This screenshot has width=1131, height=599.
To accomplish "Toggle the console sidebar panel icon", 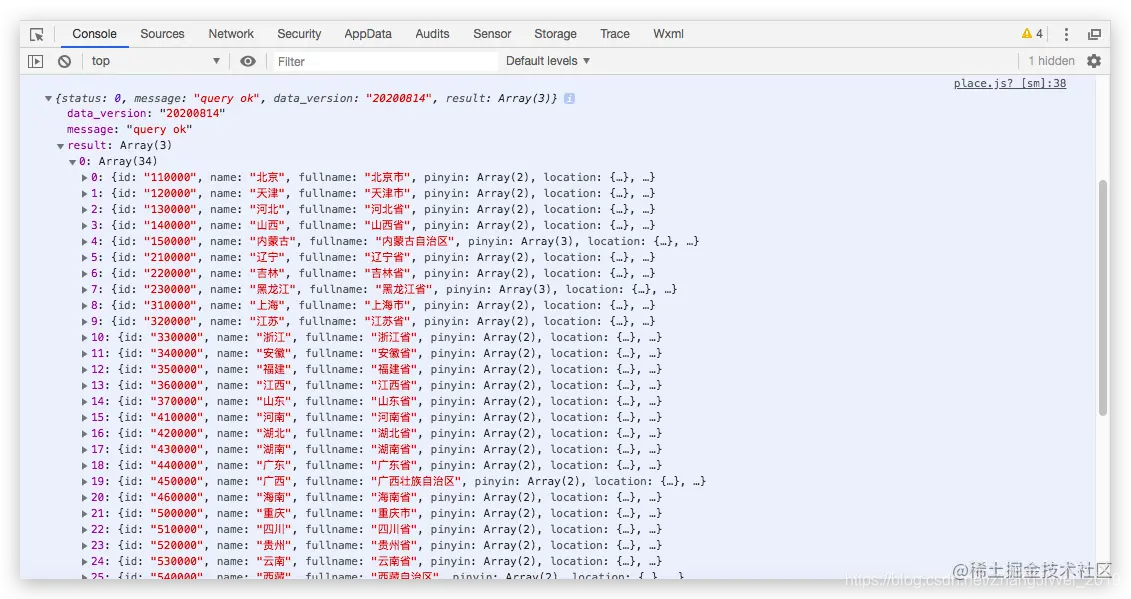I will [x=35, y=61].
